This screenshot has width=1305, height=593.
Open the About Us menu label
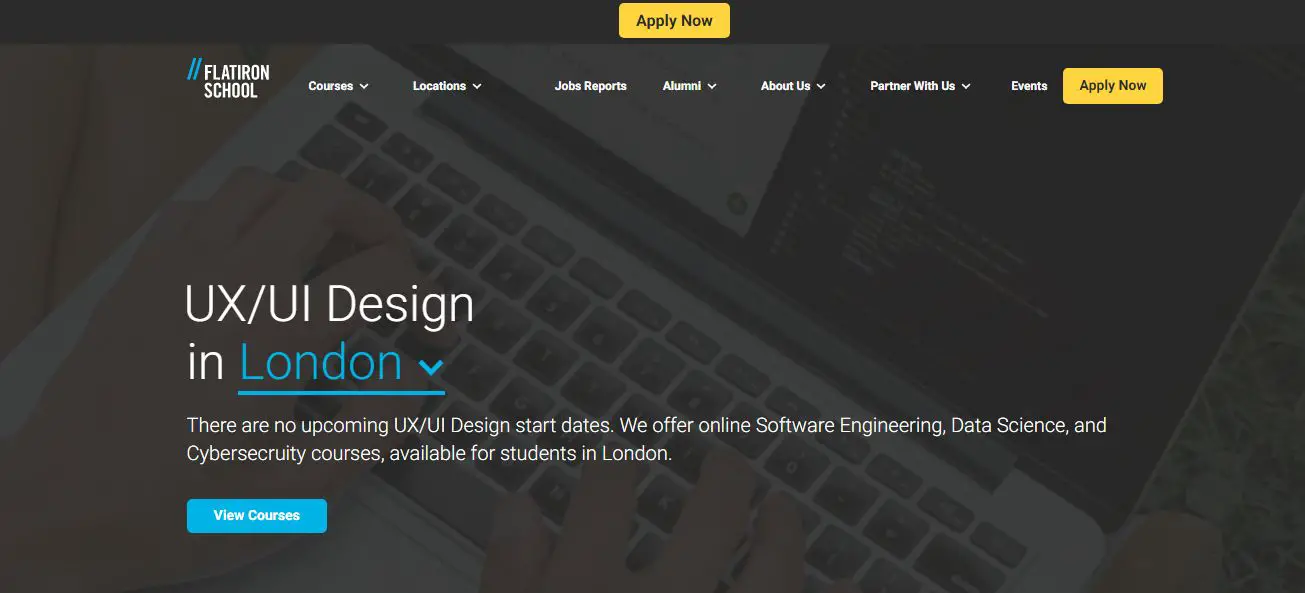(785, 86)
